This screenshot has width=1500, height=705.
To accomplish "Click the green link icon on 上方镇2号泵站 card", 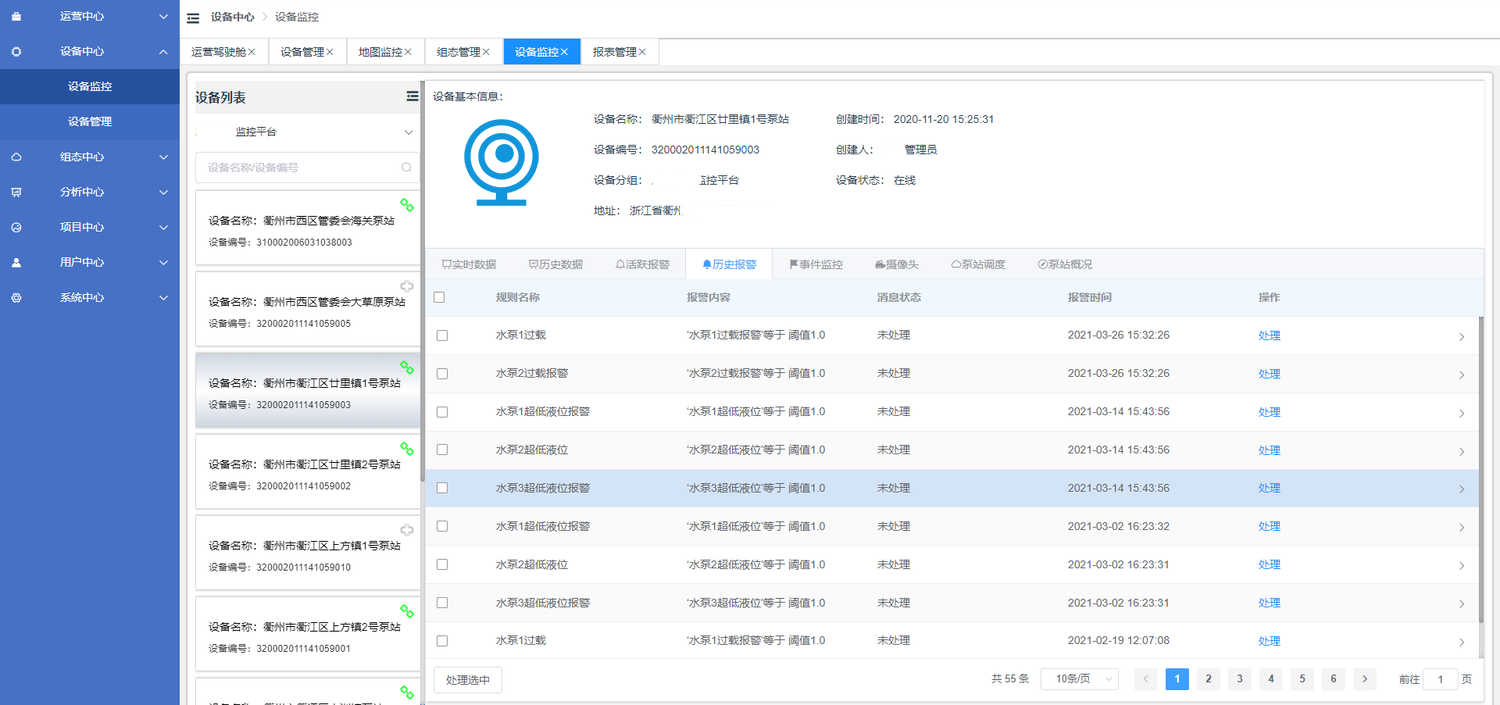I will point(407,611).
